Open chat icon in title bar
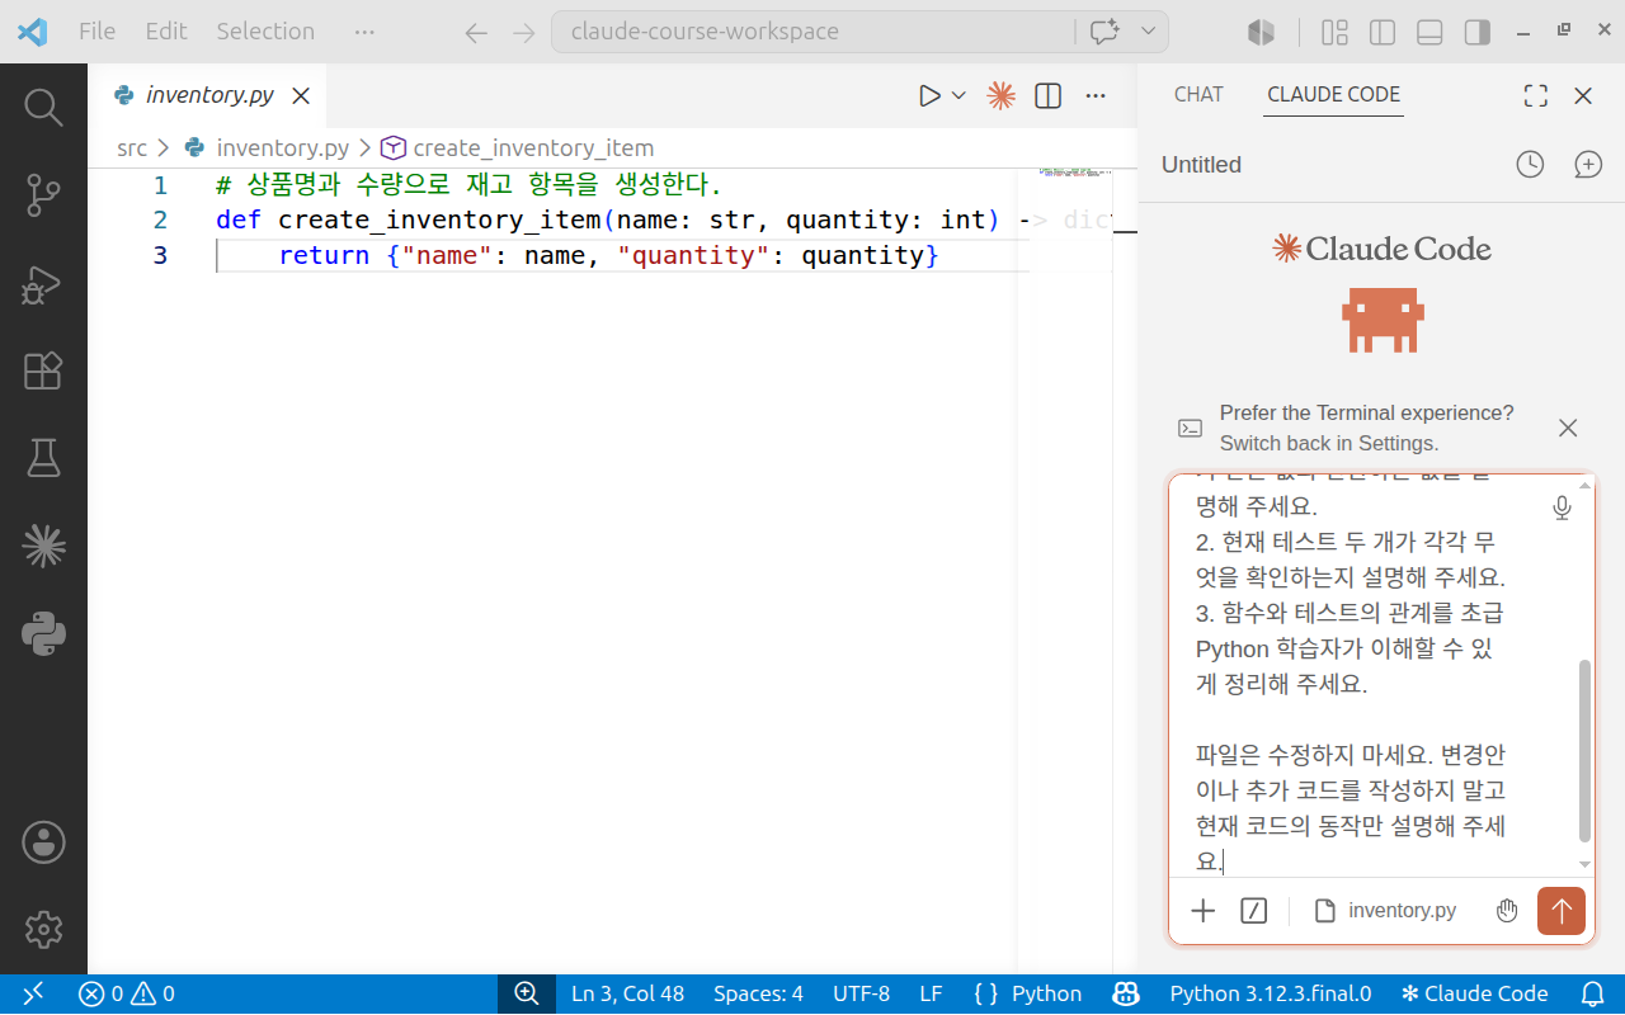Screen dimensions: 1625x1015 pos(1104,32)
